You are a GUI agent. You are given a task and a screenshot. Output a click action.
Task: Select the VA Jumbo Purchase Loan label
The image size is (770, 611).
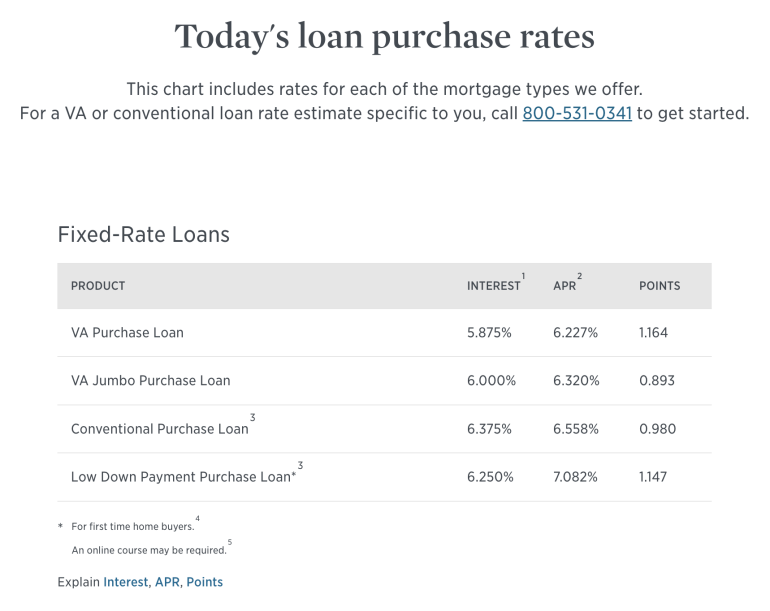pos(150,381)
